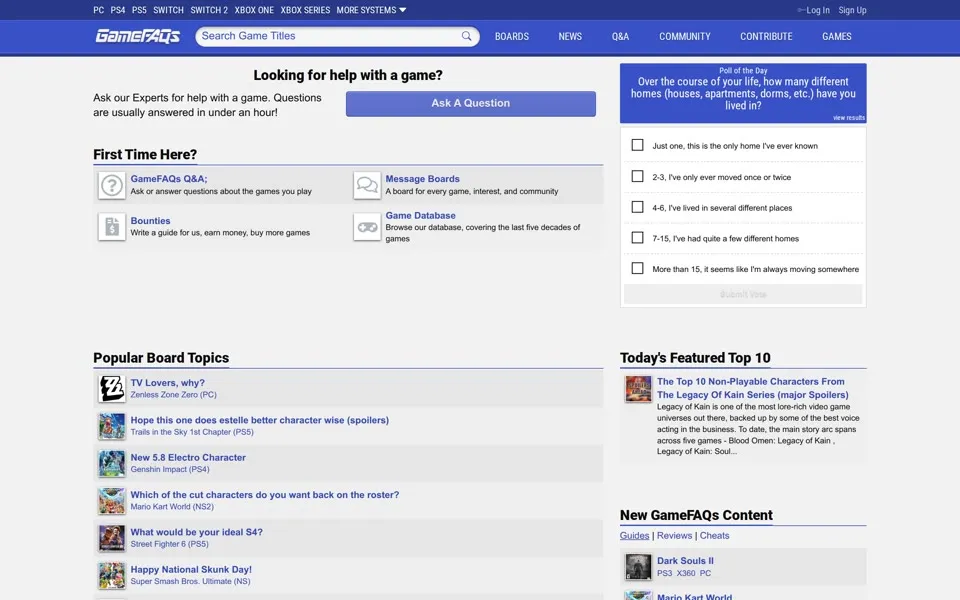The image size is (960, 600).
Task: Open the PS5 platform link
Action: point(139,10)
